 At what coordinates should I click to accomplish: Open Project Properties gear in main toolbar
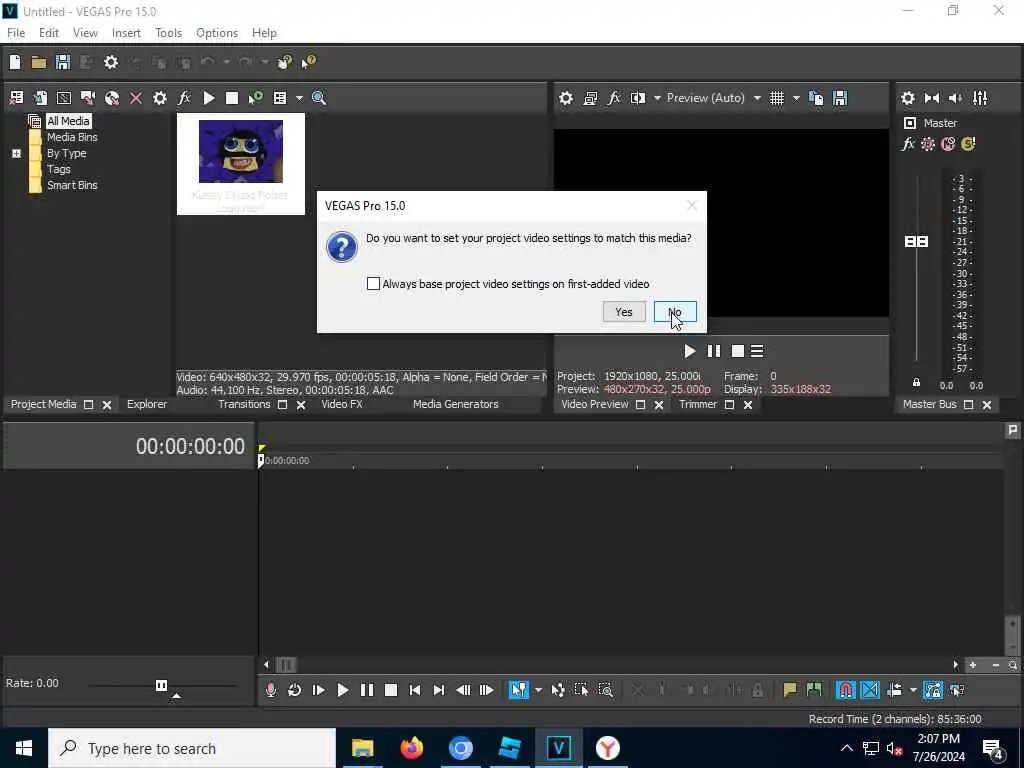[111, 62]
